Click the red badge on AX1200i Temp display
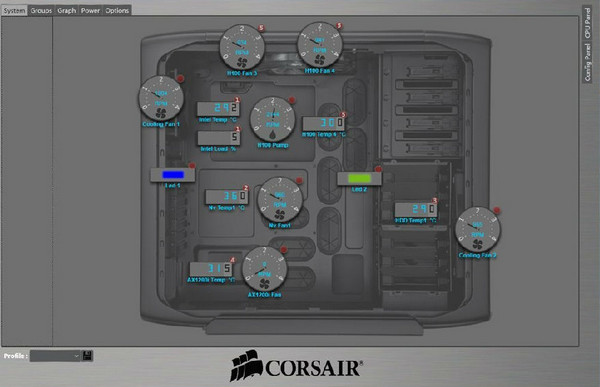This screenshot has height=387, width=600. pyautogui.click(x=232, y=260)
